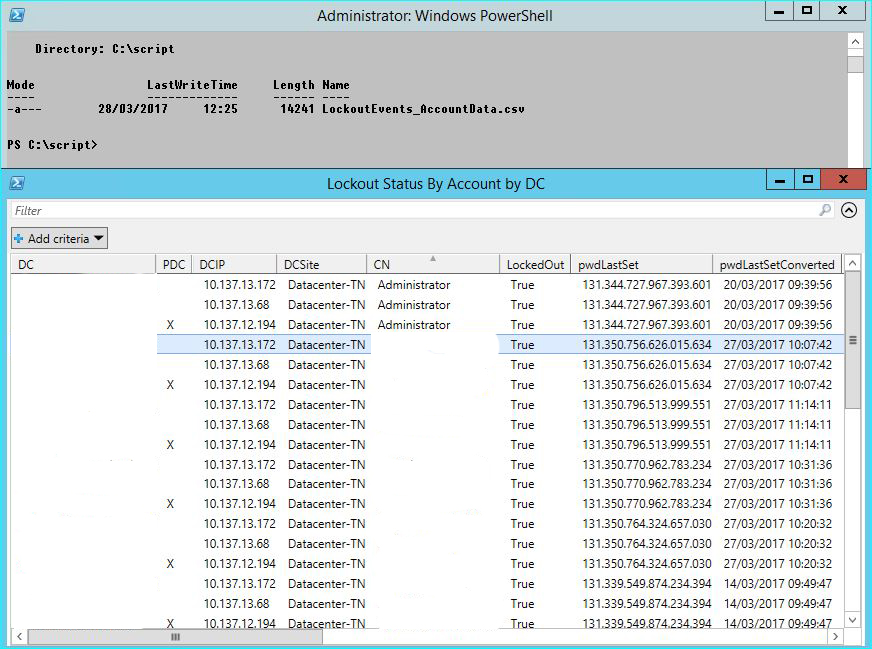Click the highlighted row's date 27/03/2017 10:07:42

[777, 345]
